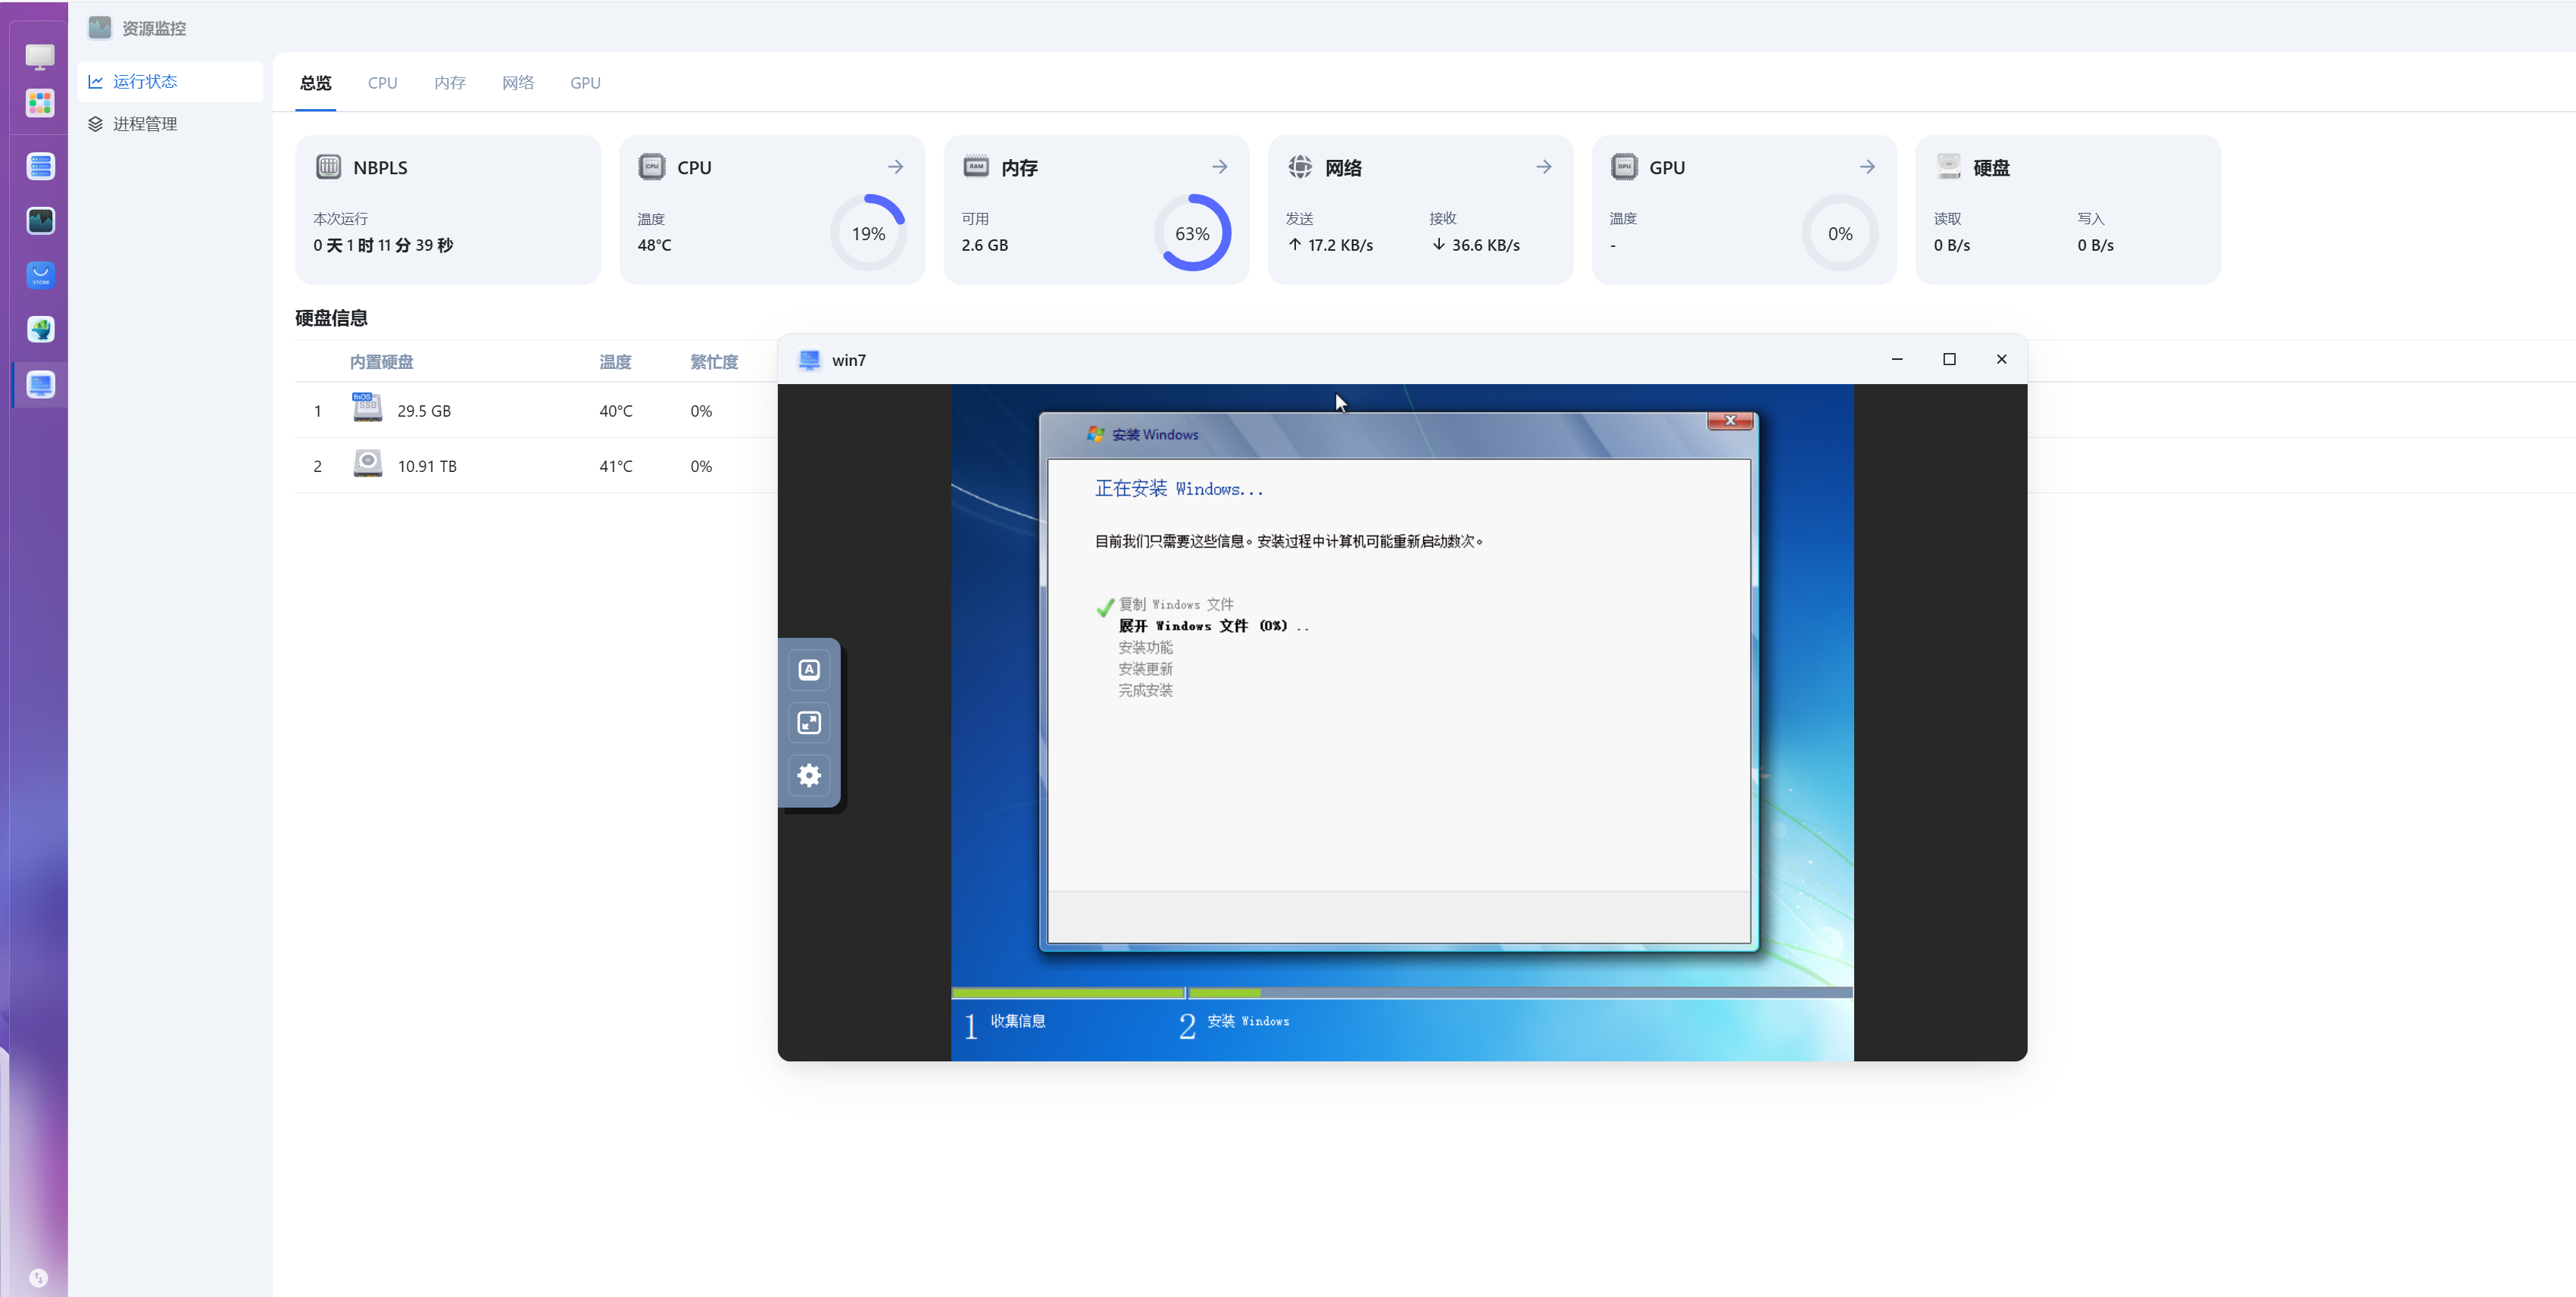Click the NBPLS device chip icon
The height and width of the screenshot is (1297, 2576).
tap(328, 167)
